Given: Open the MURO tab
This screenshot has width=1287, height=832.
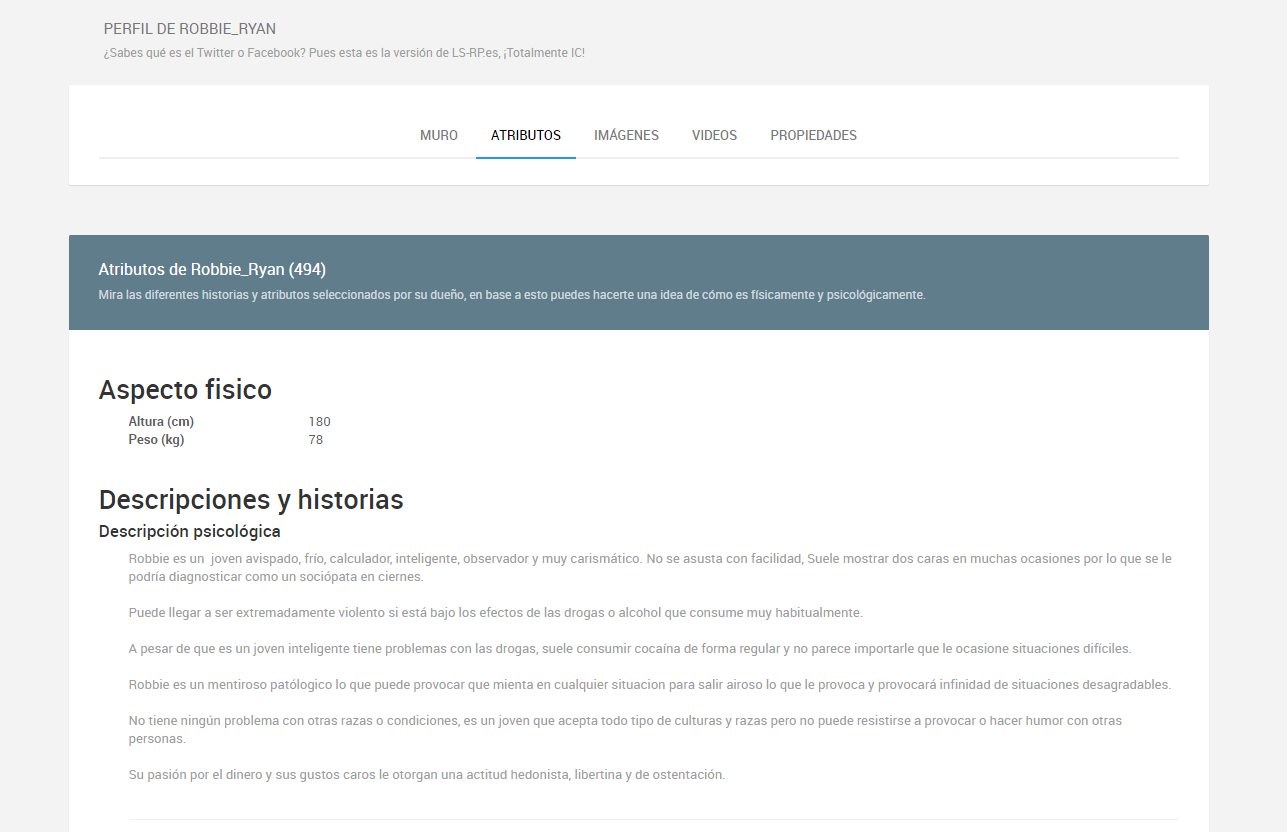Looking at the screenshot, I should [439, 136].
